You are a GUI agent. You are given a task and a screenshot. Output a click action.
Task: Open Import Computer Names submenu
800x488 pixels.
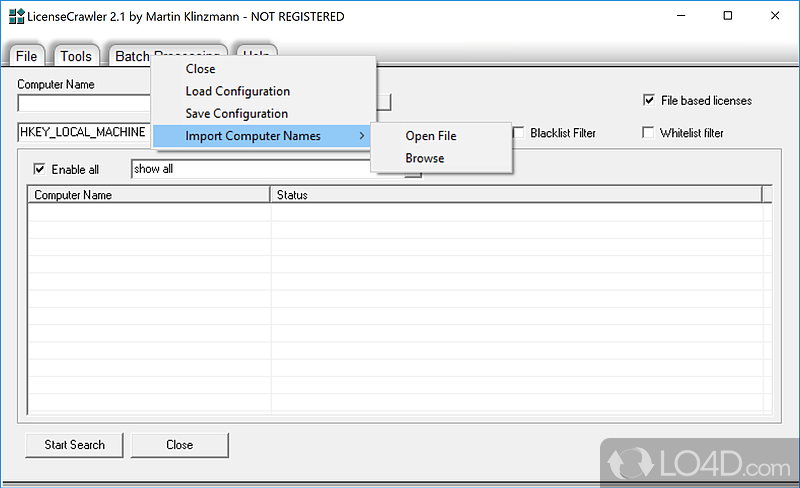pos(263,136)
